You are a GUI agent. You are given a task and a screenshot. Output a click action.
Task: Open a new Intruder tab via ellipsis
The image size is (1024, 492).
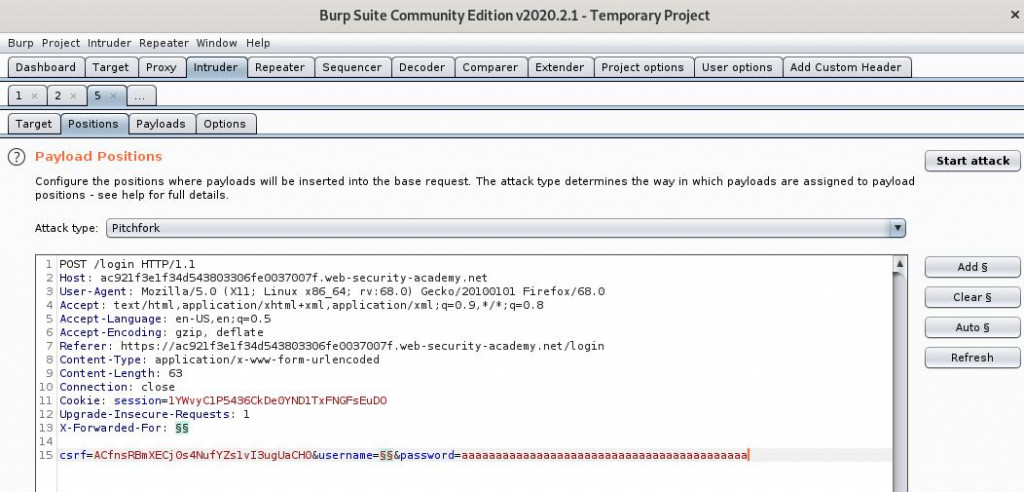coord(140,96)
